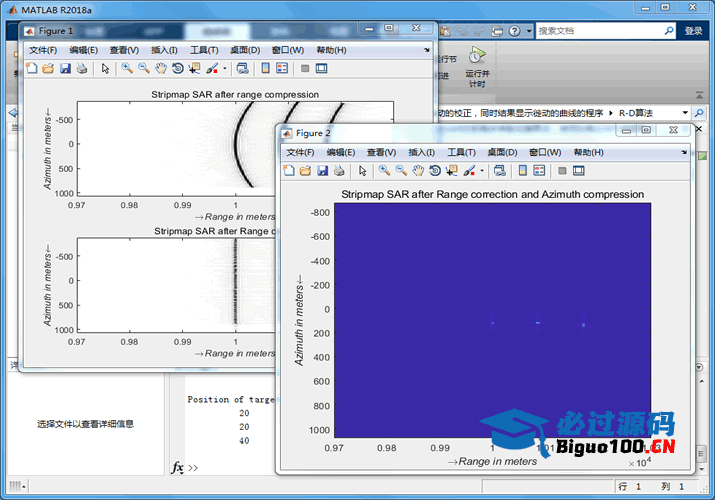Open 查看(V) menu in Figure 2
This screenshot has height=500, width=715.
381,152
